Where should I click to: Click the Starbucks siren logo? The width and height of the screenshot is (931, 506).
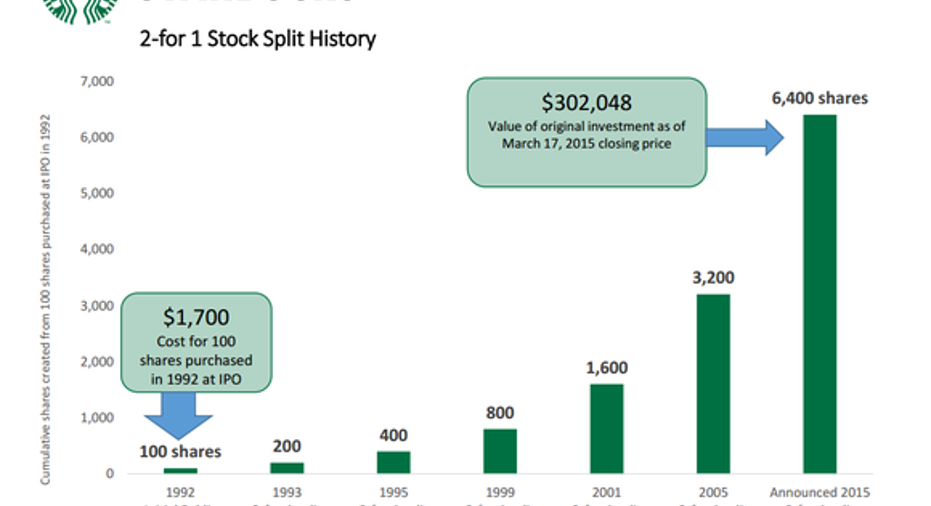coord(80,11)
